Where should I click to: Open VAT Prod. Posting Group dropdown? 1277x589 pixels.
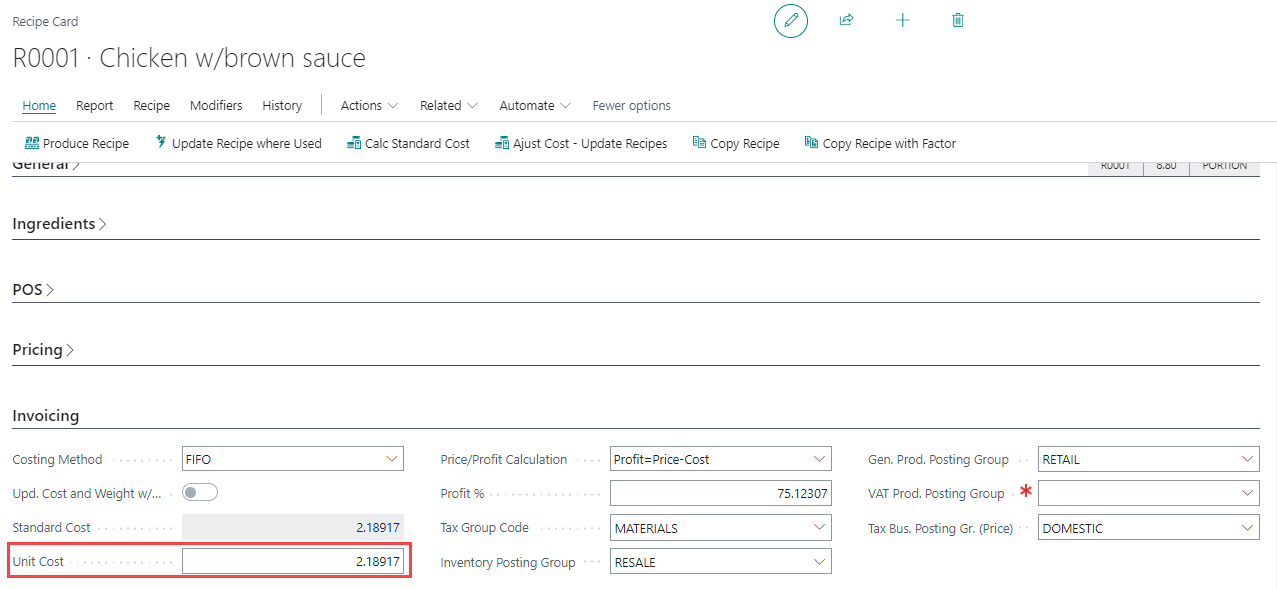1148,493
